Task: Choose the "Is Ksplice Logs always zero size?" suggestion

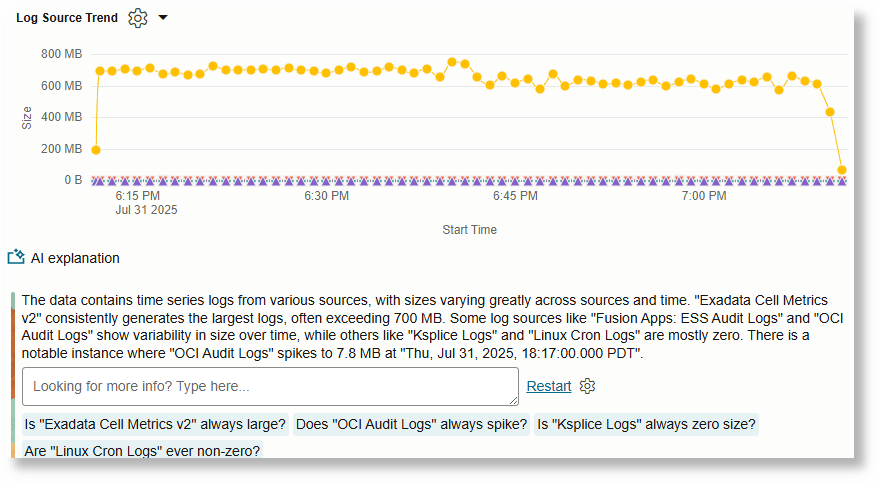Action: pyautogui.click(x=646, y=424)
